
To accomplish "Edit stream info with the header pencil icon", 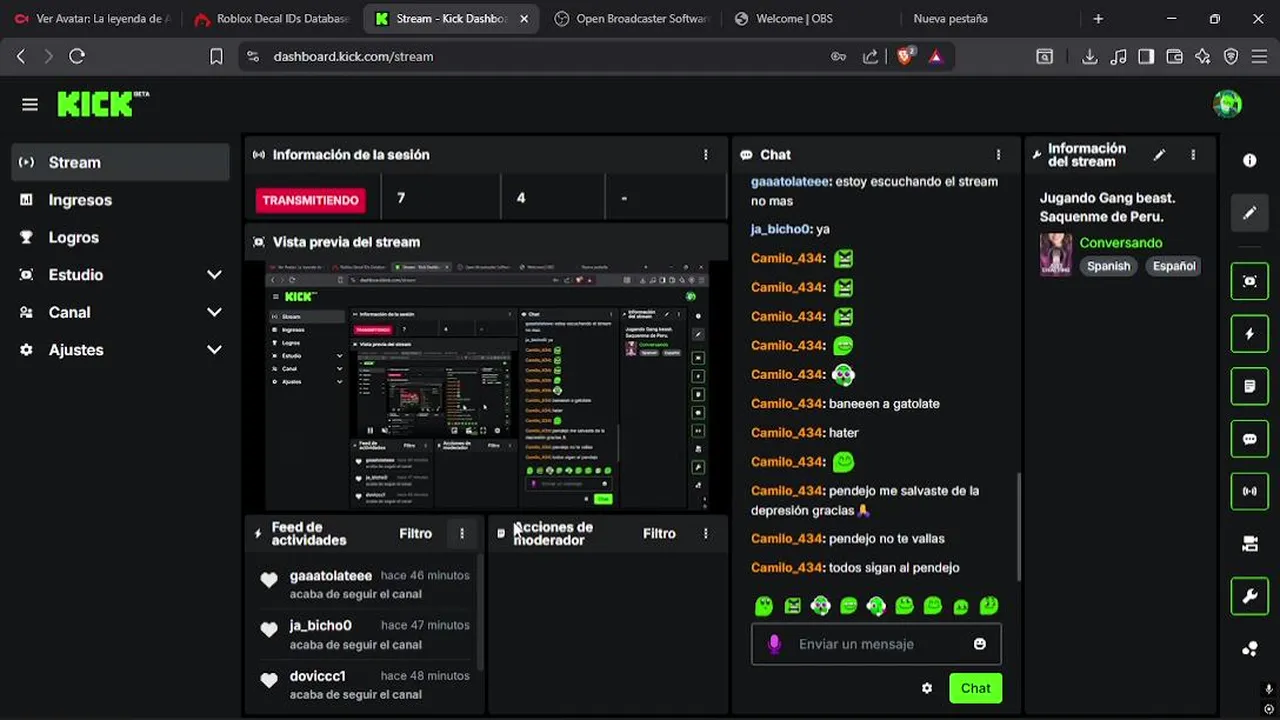I will [1159, 155].
